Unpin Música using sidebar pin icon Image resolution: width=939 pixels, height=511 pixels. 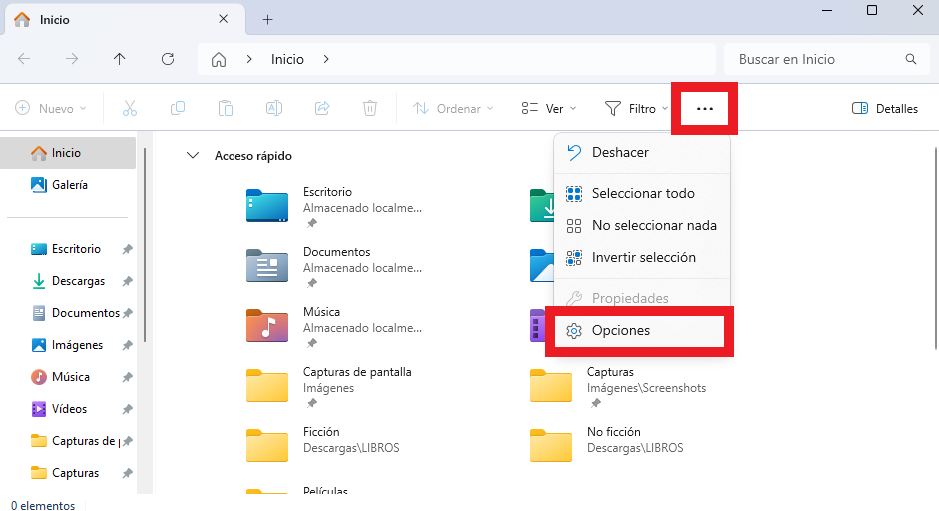pos(128,377)
